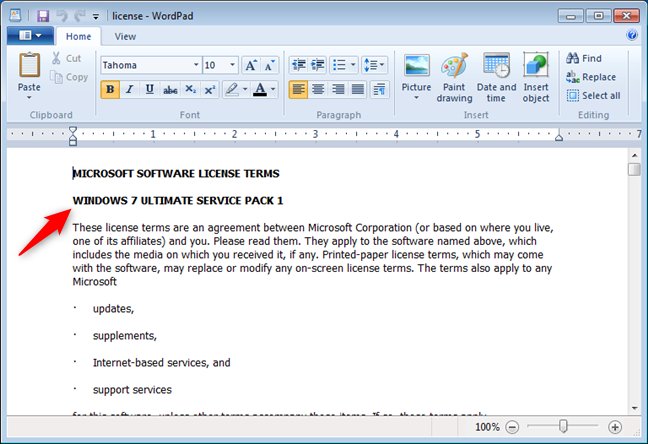The image size is (648, 444).
Task: Open the Tahoma font family dropdown
Action: point(196,65)
